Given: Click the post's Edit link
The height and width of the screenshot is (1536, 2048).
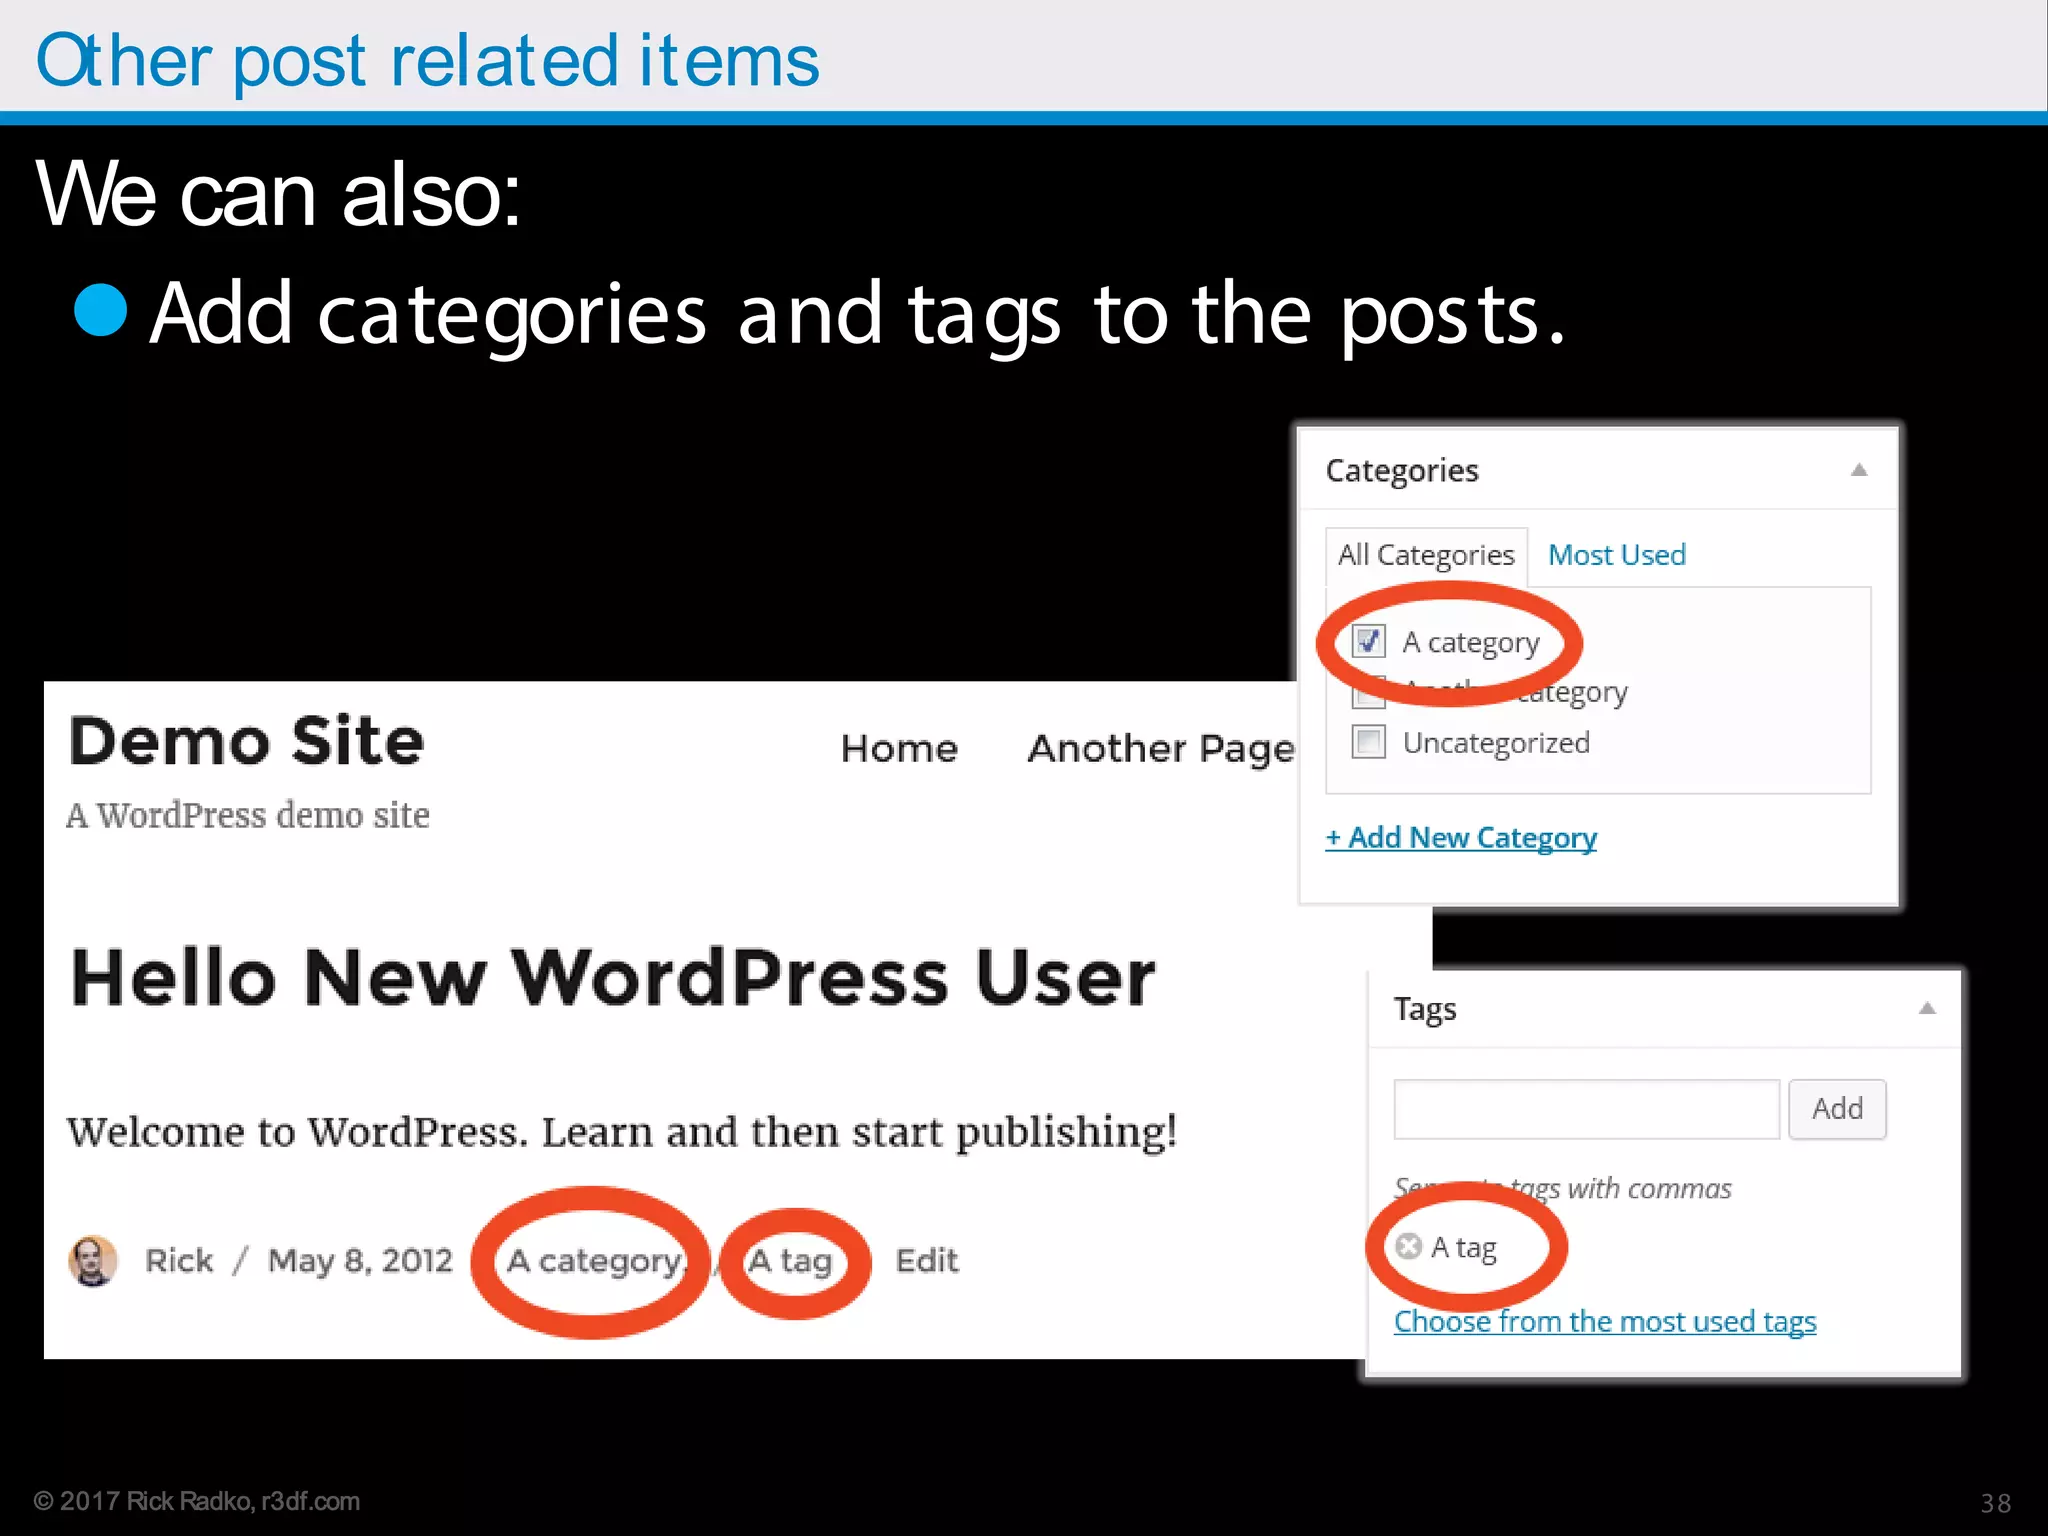Looking at the screenshot, I should tap(926, 1261).
